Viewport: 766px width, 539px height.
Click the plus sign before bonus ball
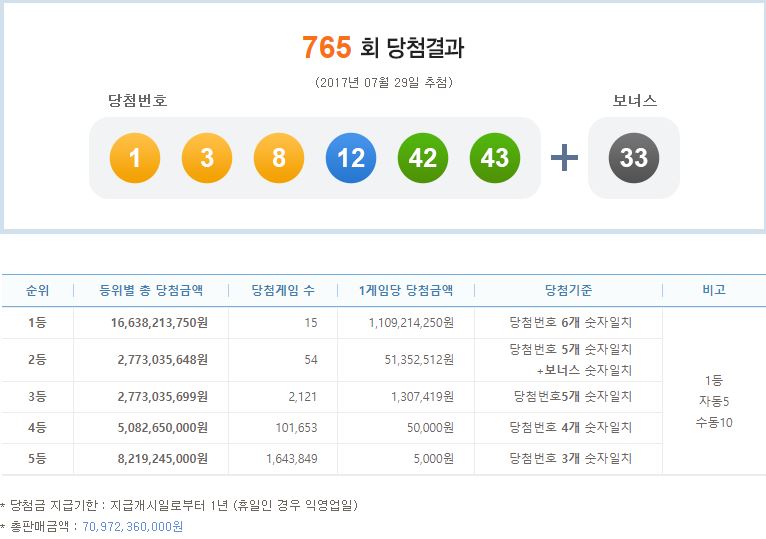click(x=564, y=157)
